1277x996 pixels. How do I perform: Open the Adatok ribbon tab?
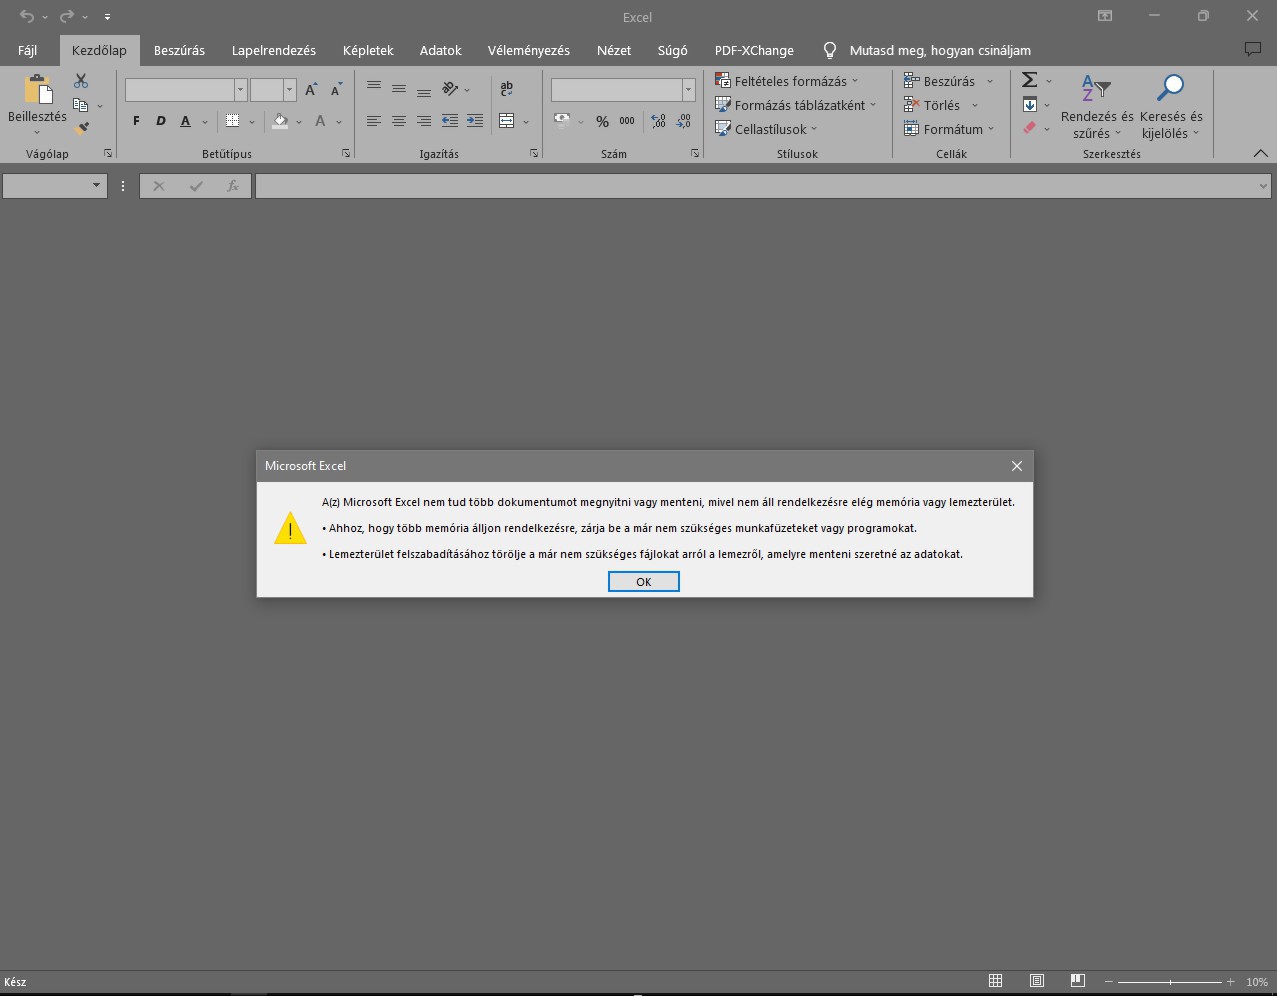click(441, 50)
